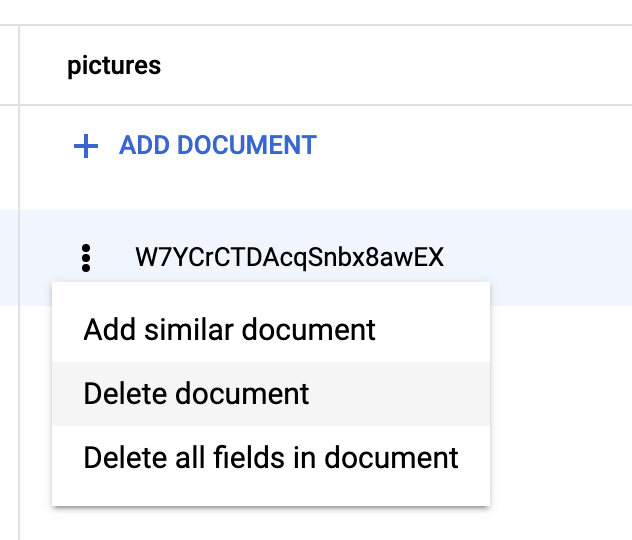The height and width of the screenshot is (540, 632).
Task: Open document W7YCrCTDAcqSnbx8awEX
Action: tap(289, 258)
